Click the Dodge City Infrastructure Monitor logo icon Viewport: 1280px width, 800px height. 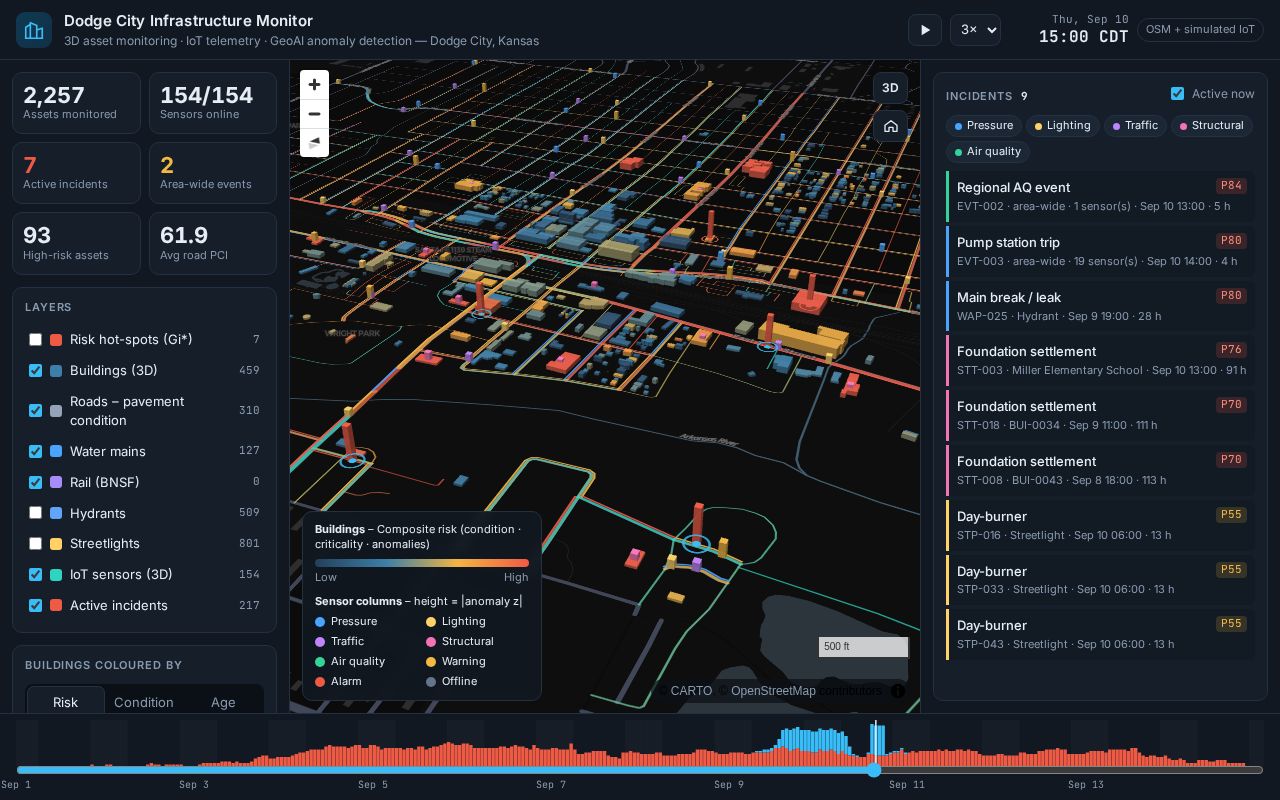tap(34, 30)
